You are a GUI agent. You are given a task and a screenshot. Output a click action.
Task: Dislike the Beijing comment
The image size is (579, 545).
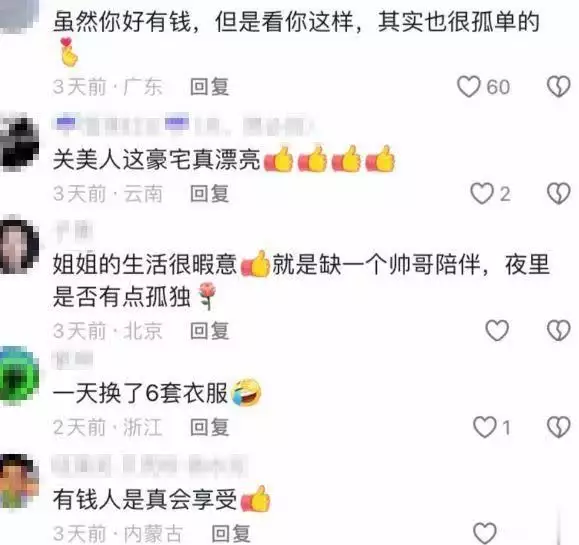559,330
